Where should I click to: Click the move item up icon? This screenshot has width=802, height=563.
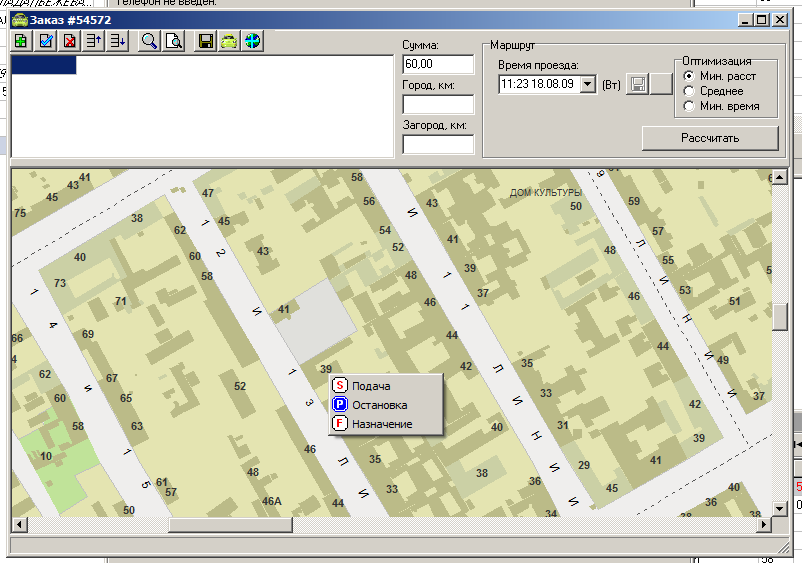tap(94, 41)
